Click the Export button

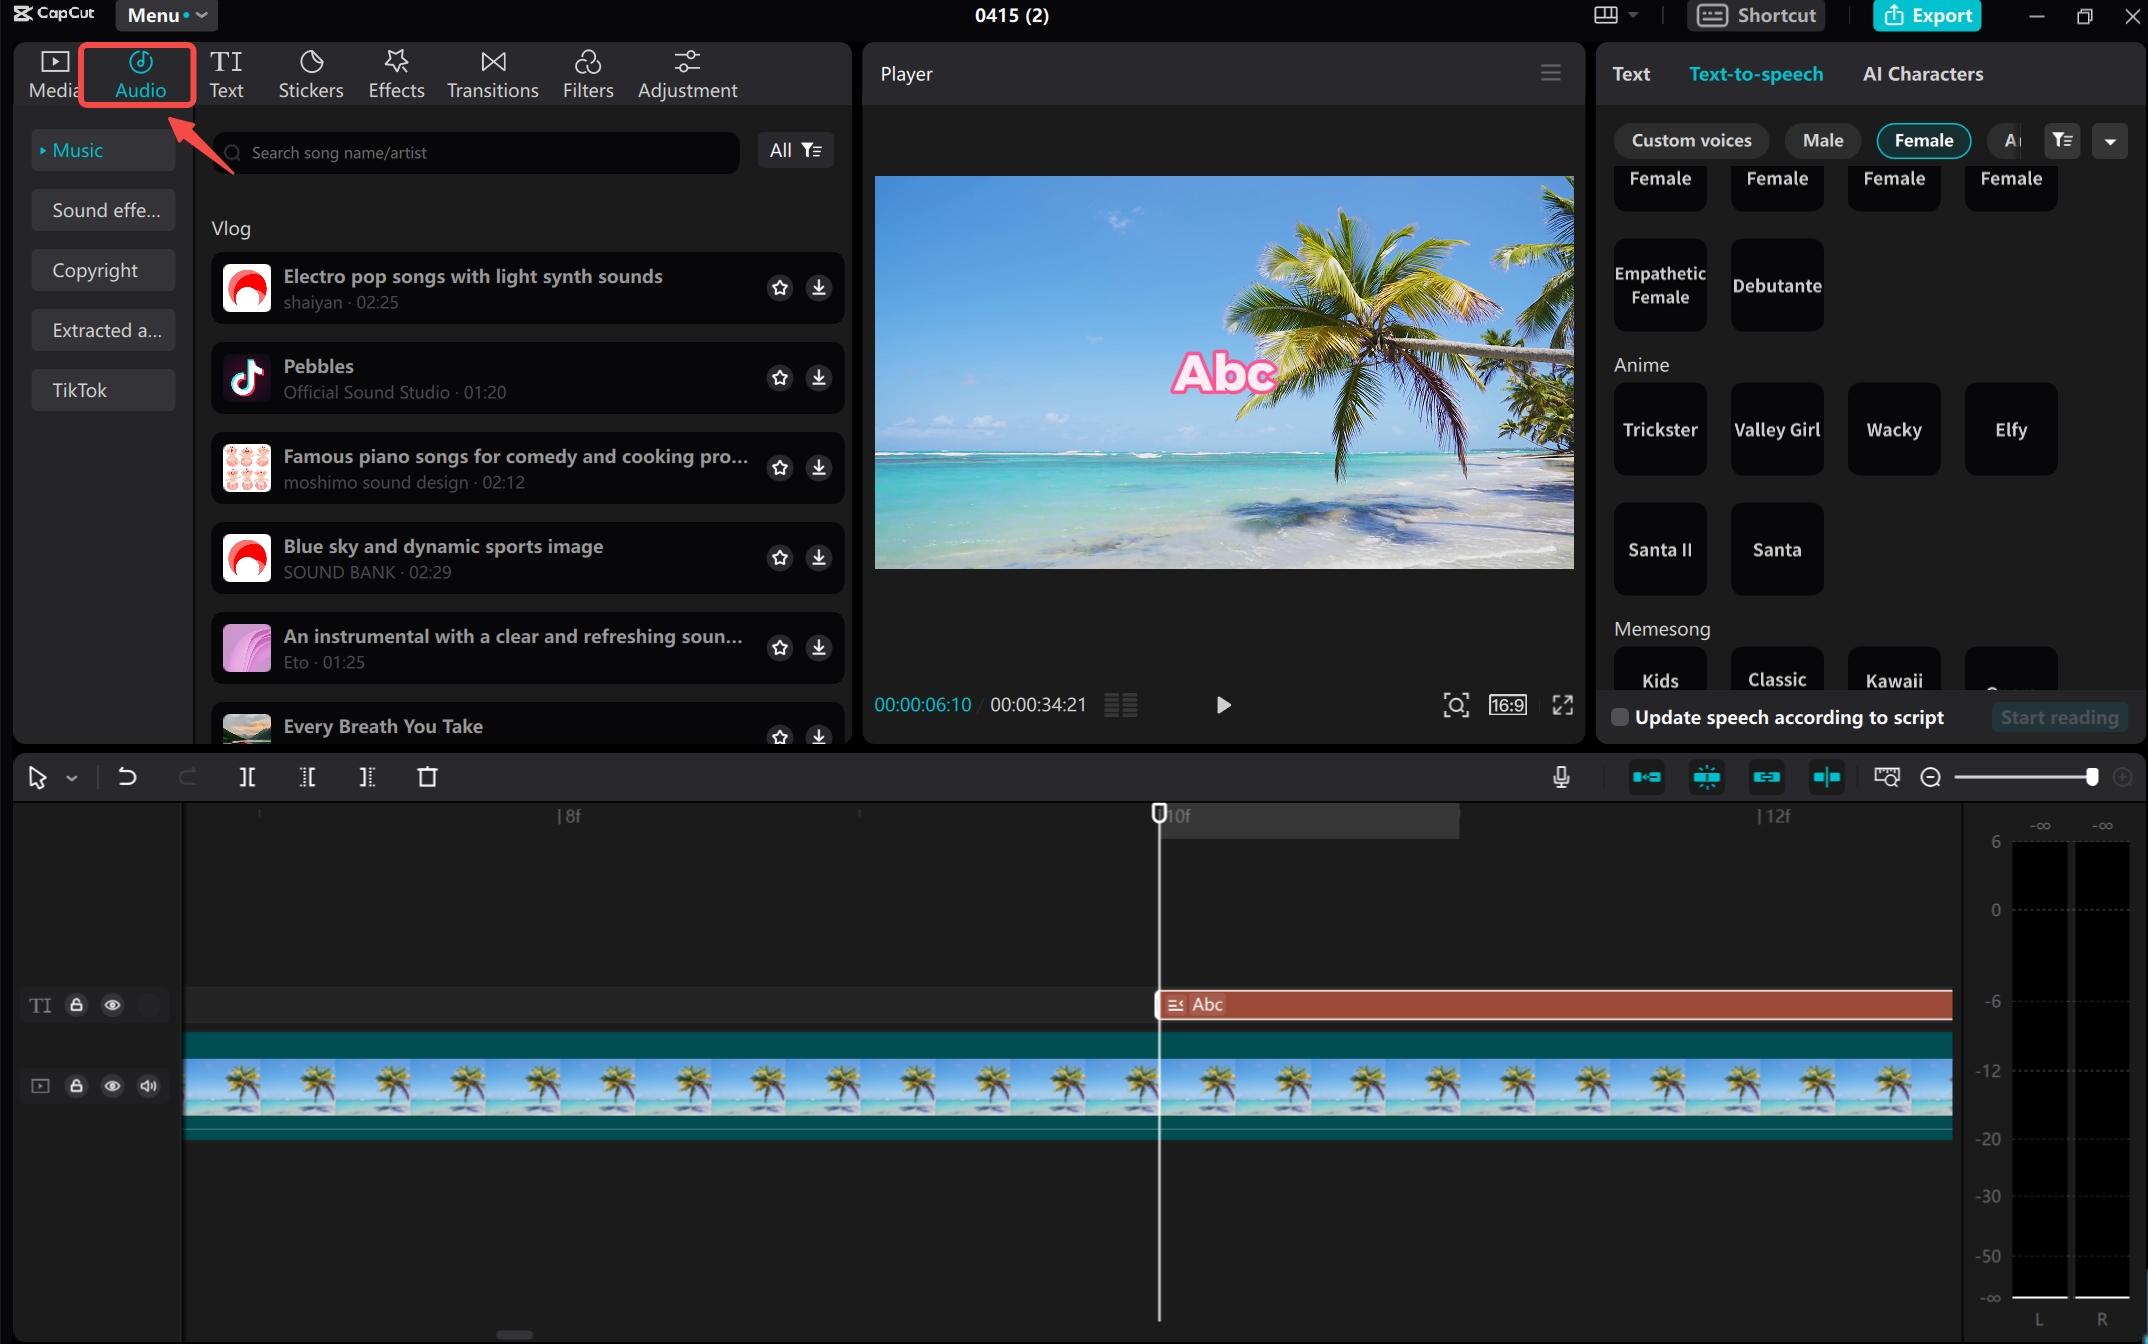[x=1926, y=15]
